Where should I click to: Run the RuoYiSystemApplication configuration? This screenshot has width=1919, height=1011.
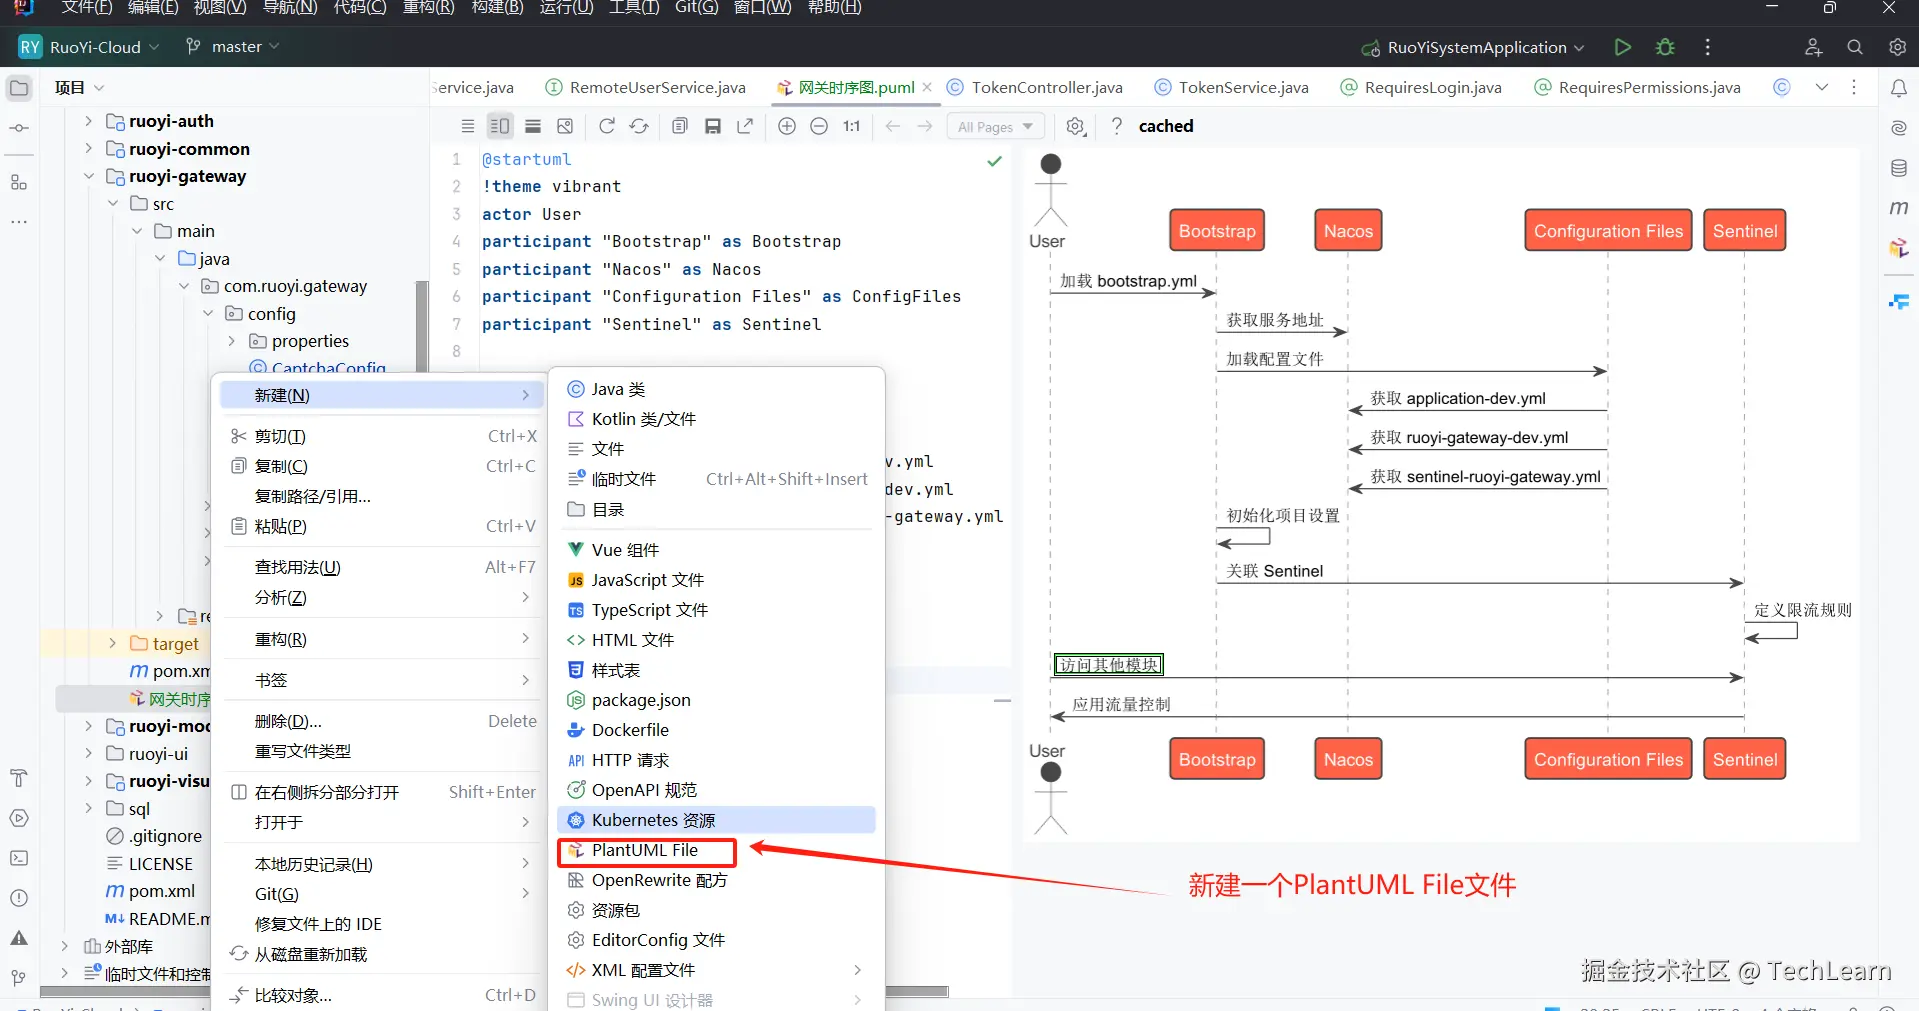click(x=1622, y=47)
